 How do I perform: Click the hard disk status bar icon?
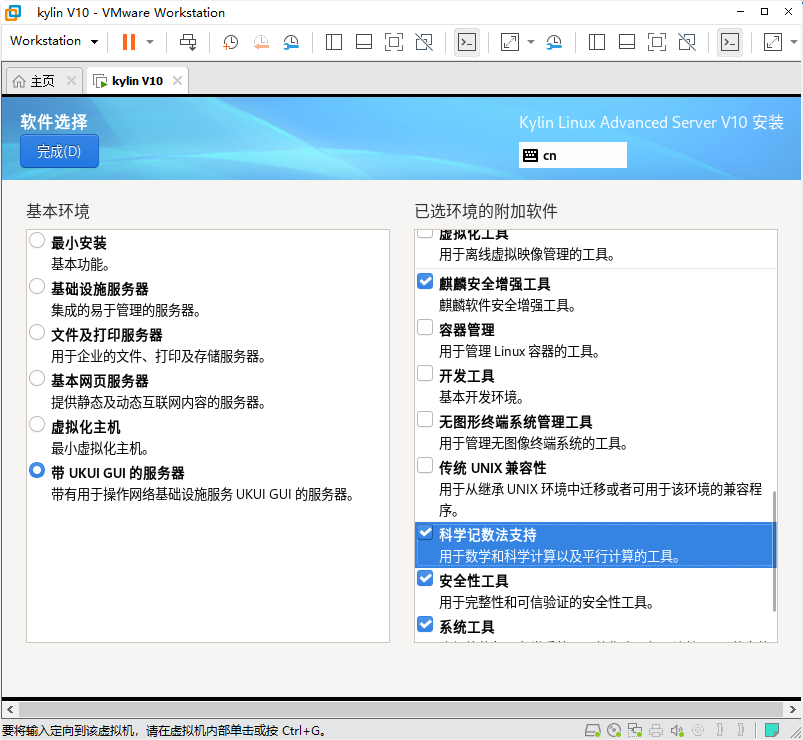(593, 731)
